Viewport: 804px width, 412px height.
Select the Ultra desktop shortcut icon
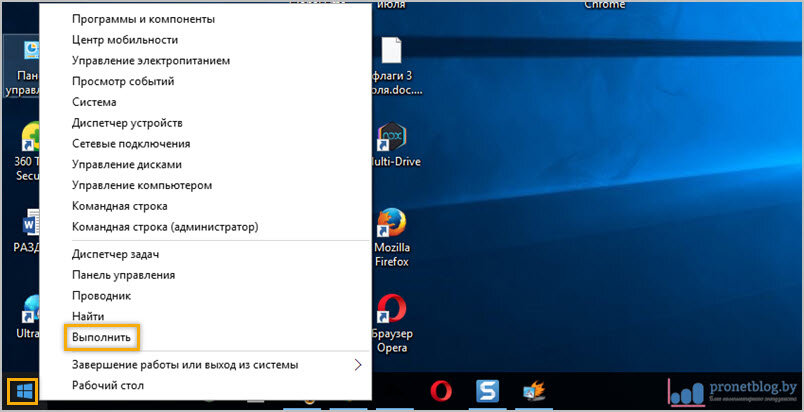28,317
